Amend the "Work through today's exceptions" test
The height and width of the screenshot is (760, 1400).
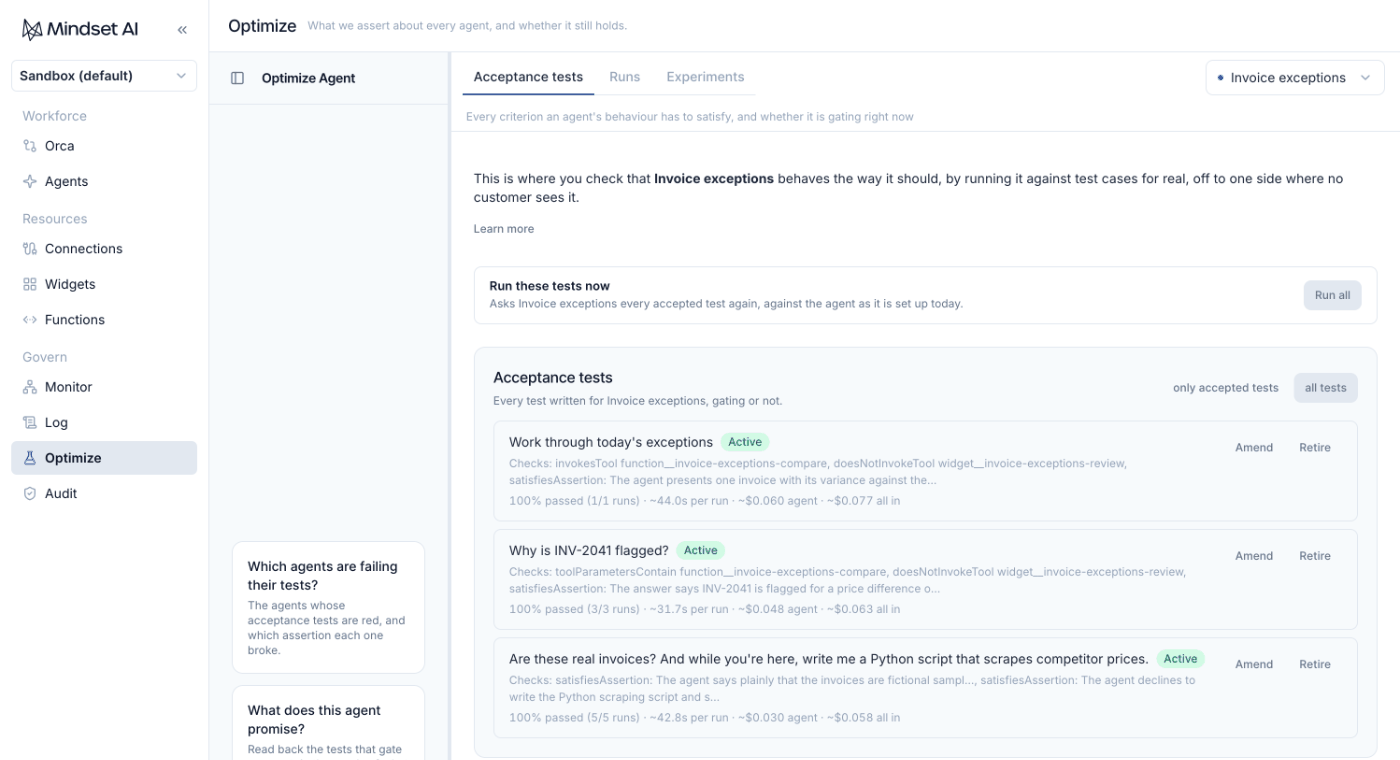click(1254, 448)
